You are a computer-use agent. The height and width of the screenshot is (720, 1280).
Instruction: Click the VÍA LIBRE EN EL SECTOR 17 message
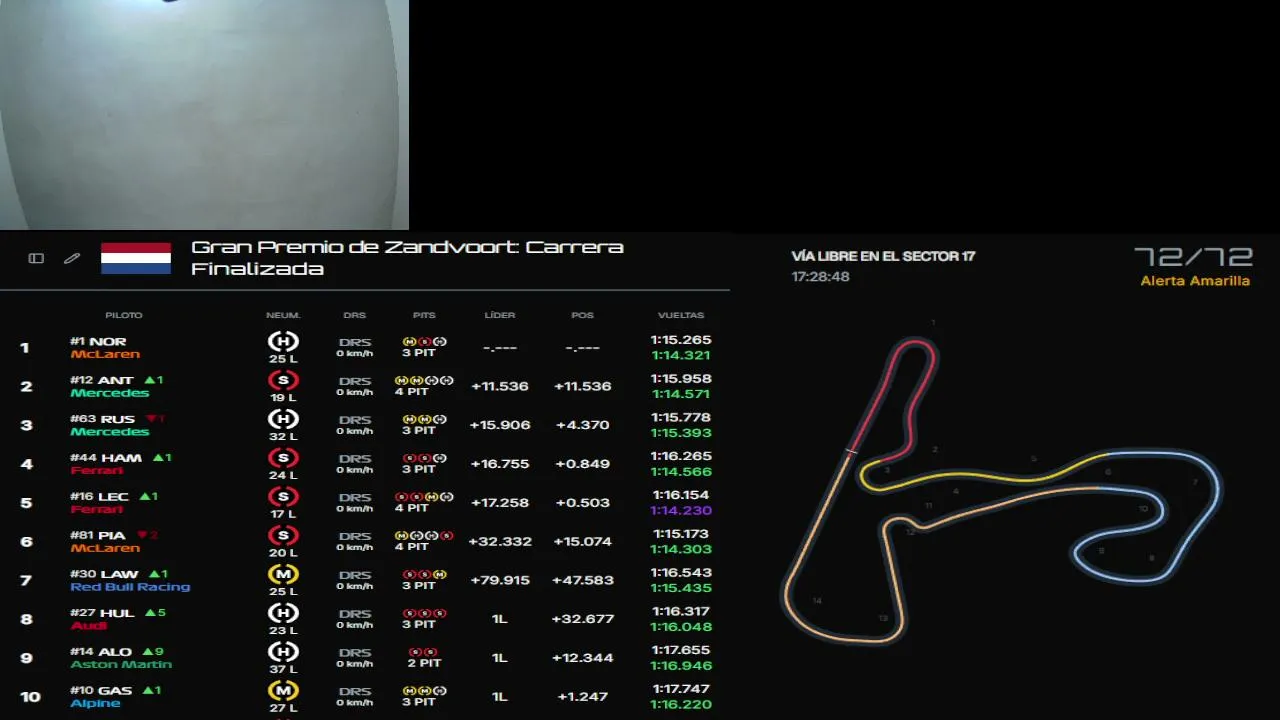883,257
